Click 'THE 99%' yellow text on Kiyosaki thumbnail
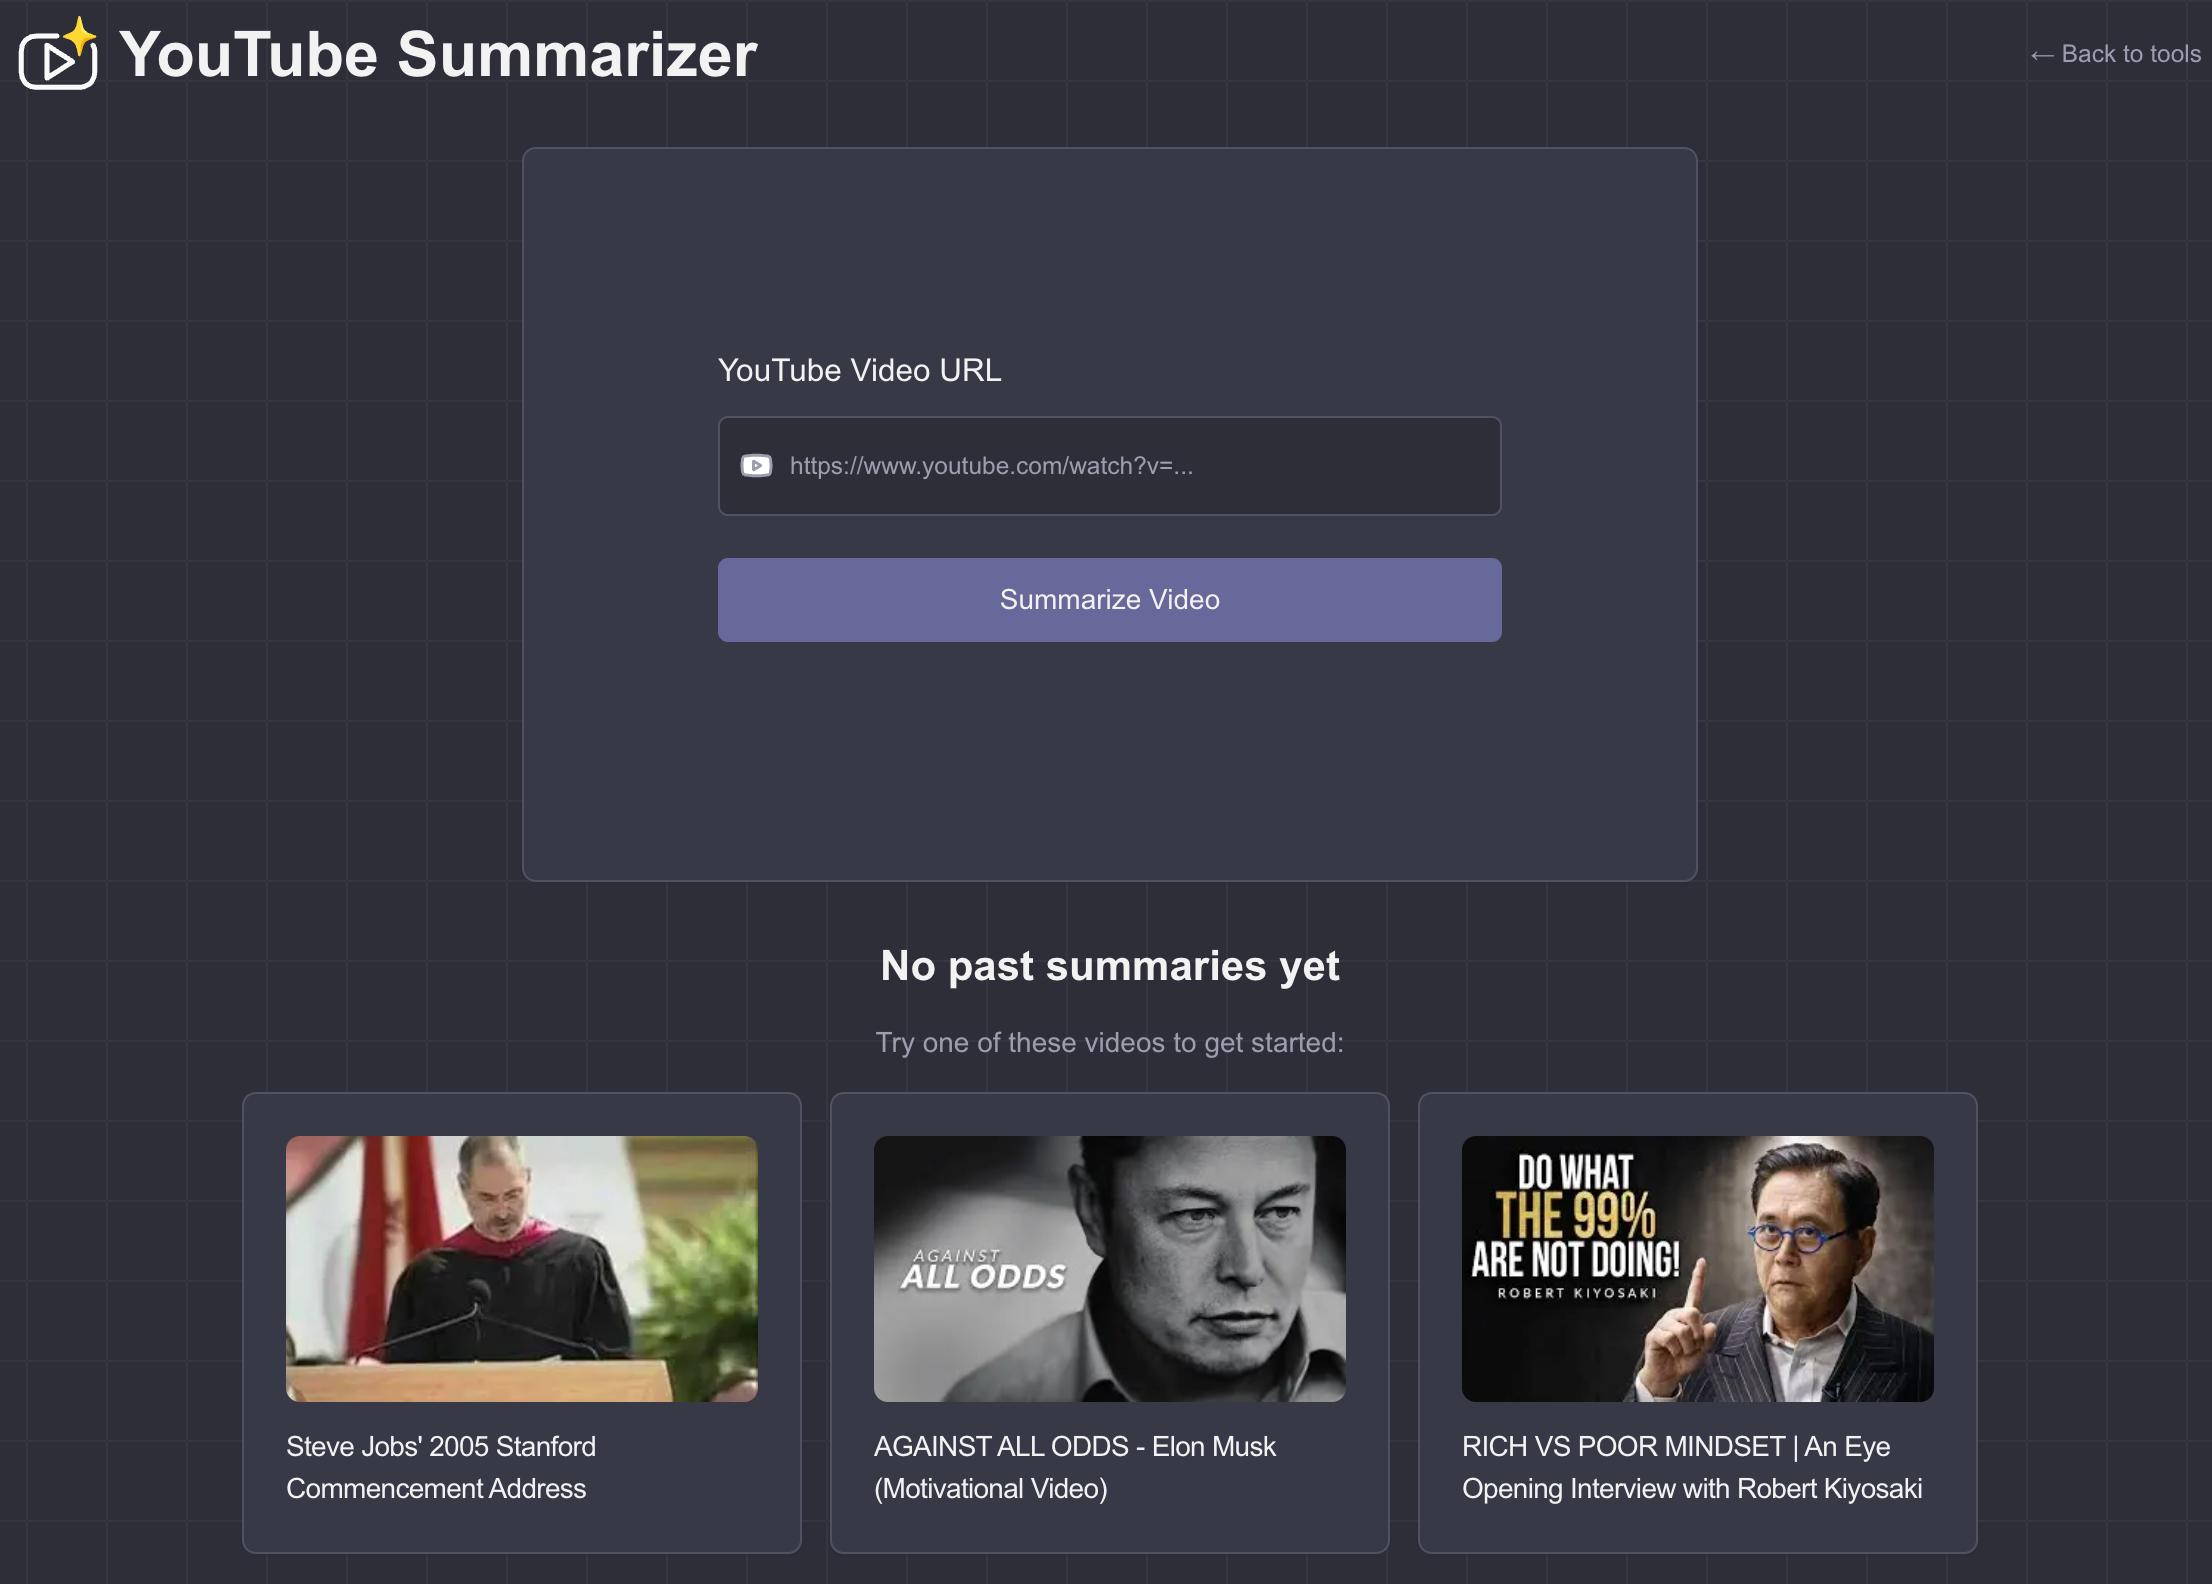2212x1584 pixels. click(1575, 1216)
